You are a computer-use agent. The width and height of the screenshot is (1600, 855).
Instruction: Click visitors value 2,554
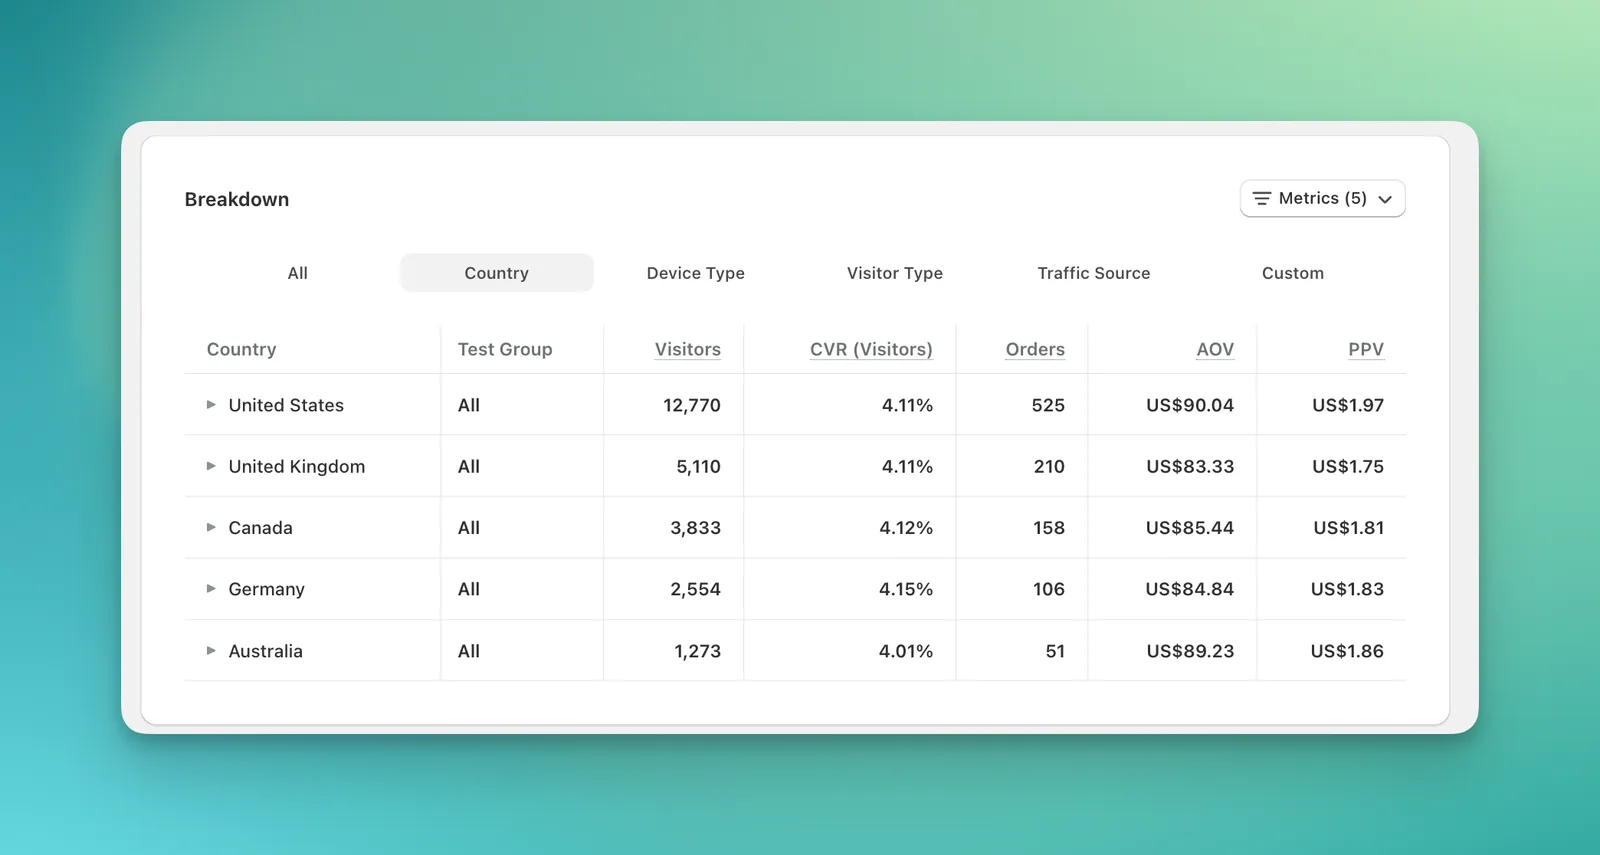[695, 589]
